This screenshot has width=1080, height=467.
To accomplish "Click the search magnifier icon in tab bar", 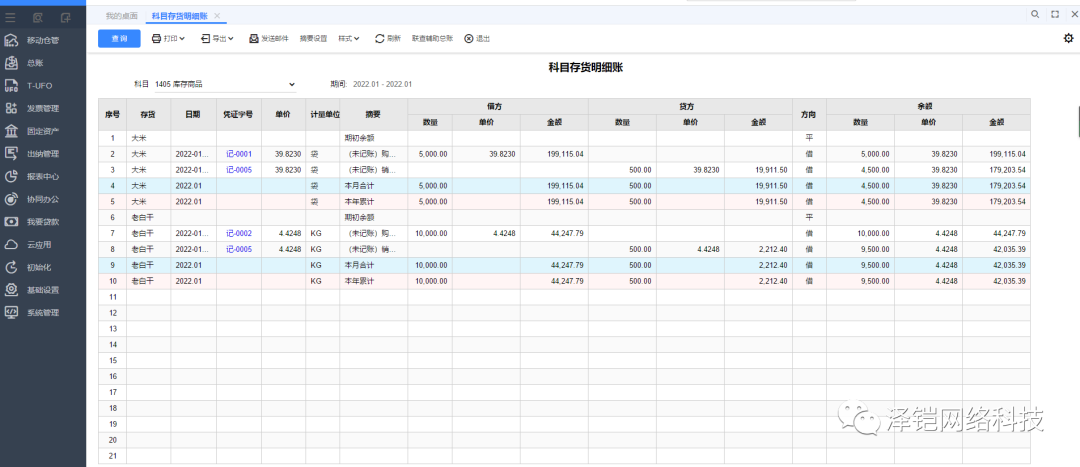I will click(1035, 15).
